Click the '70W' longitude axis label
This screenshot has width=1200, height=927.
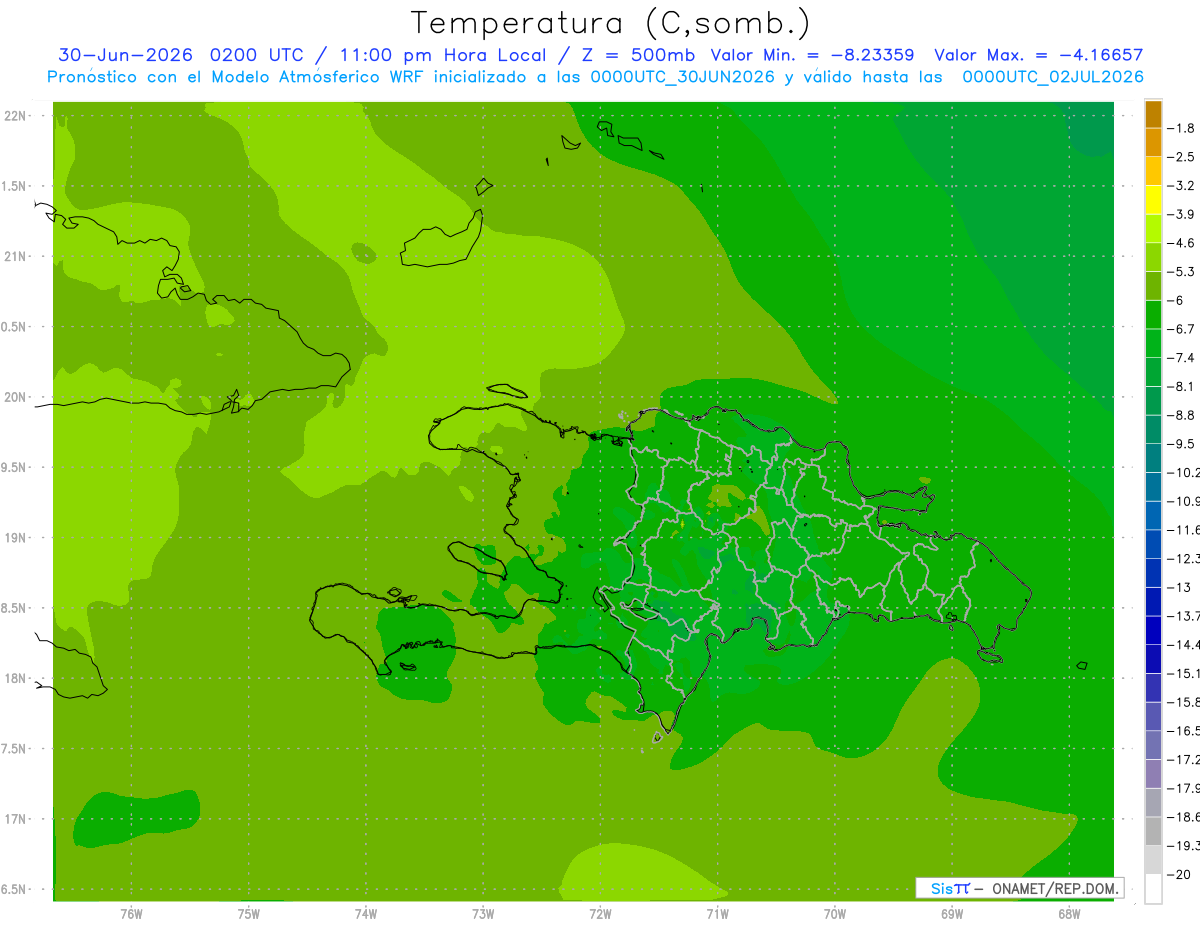pos(835,913)
